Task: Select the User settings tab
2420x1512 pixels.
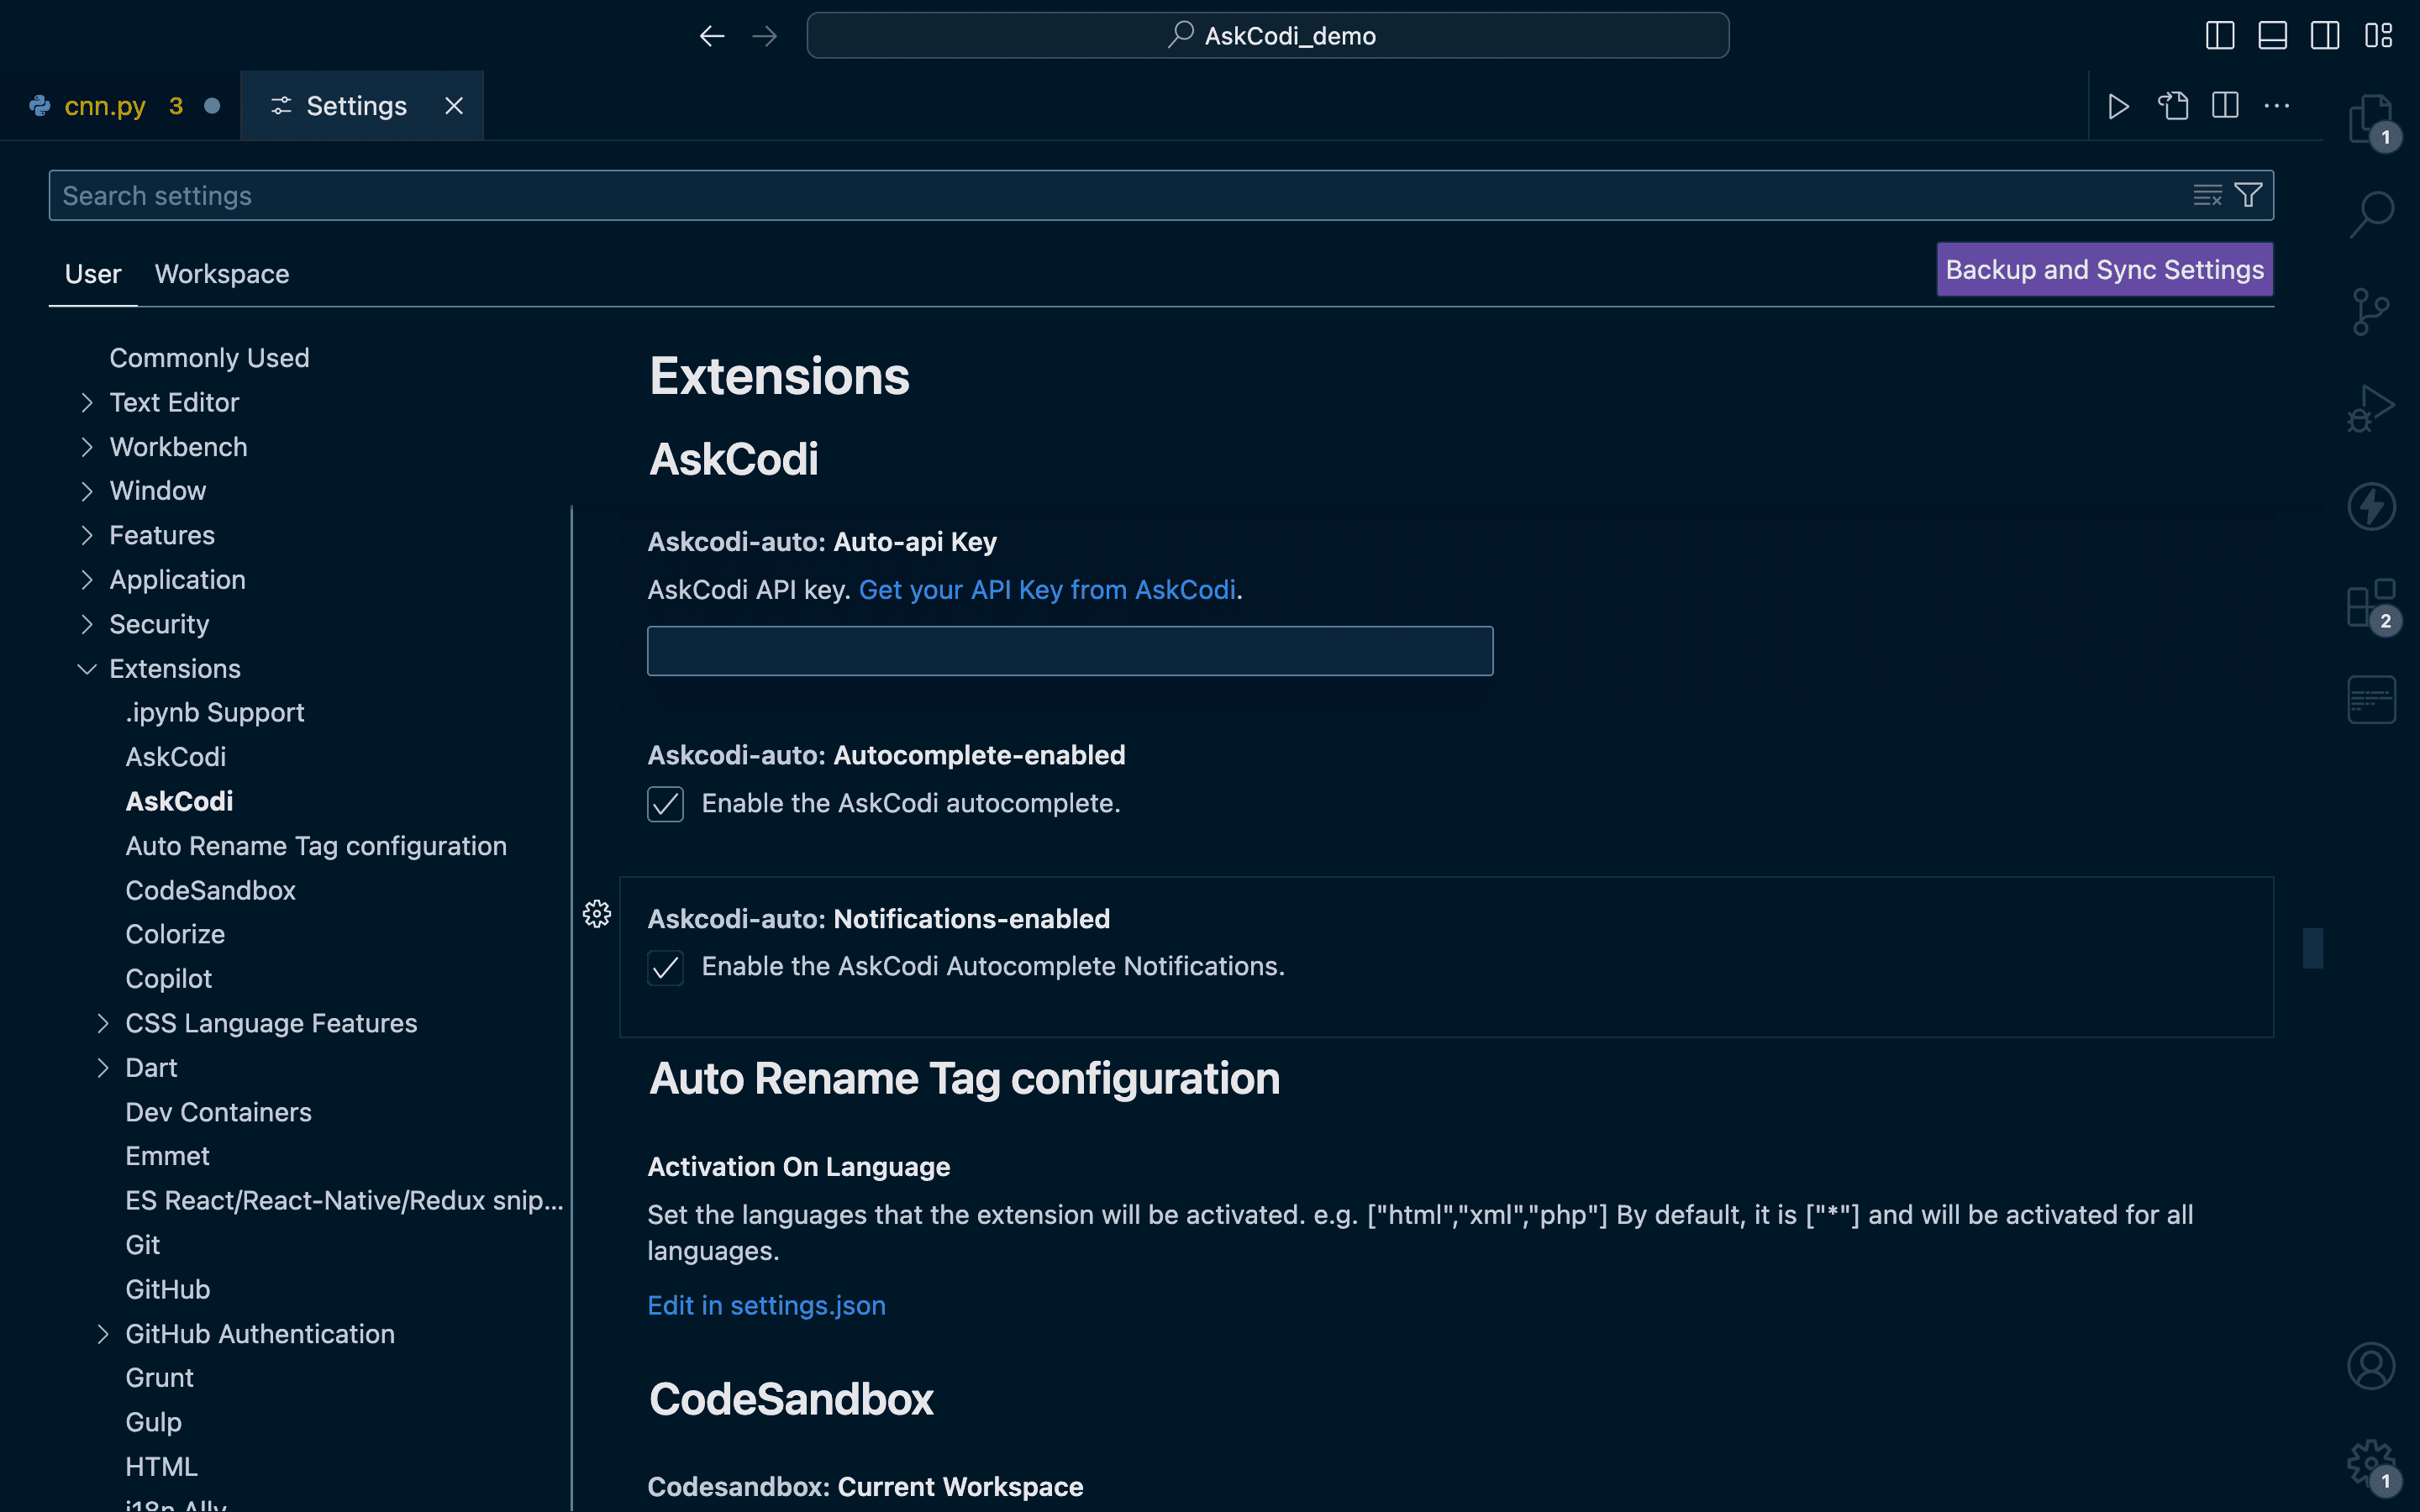Action: tap(93, 274)
